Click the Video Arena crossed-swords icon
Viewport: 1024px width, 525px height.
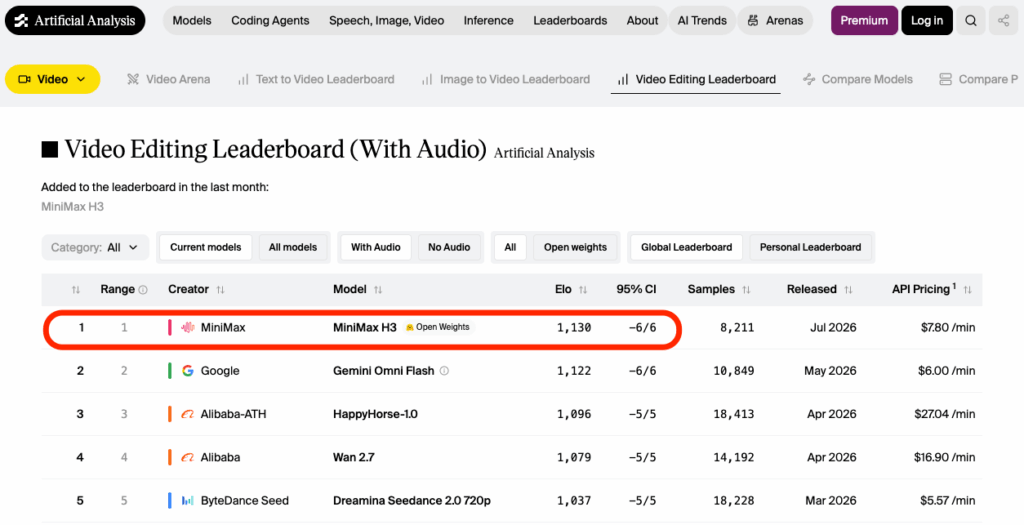(133, 79)
